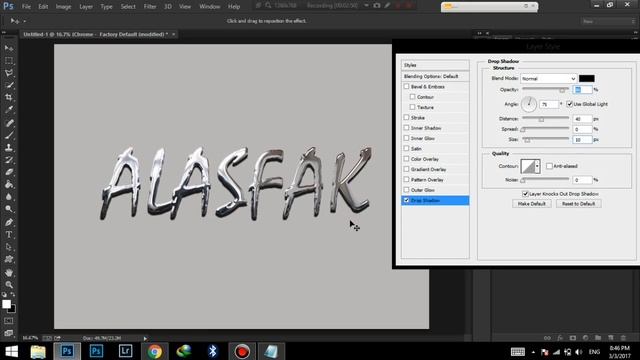
Task: Toggle the Use Global Light checkbox
Action: 570,104
